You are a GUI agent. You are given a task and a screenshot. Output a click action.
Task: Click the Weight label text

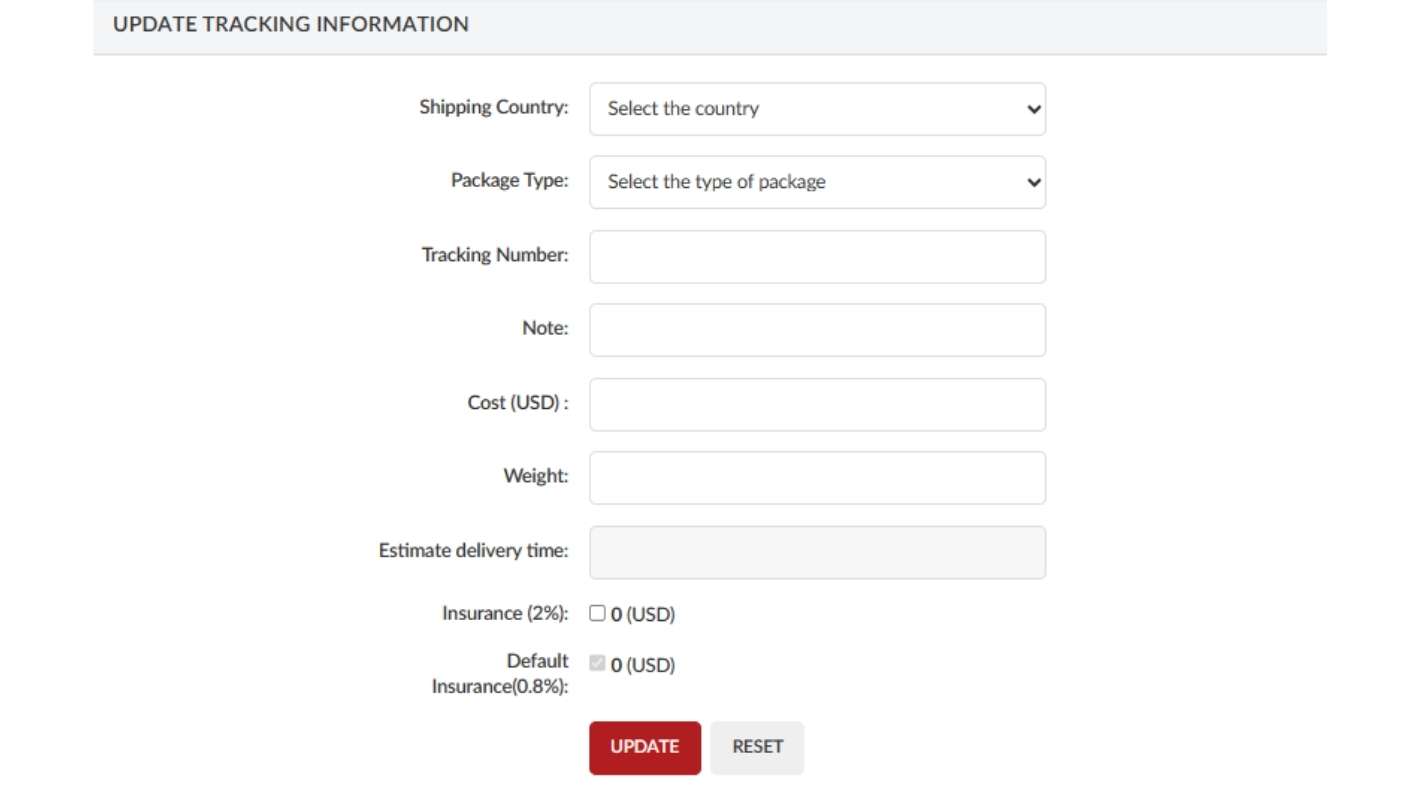point(535,476)
